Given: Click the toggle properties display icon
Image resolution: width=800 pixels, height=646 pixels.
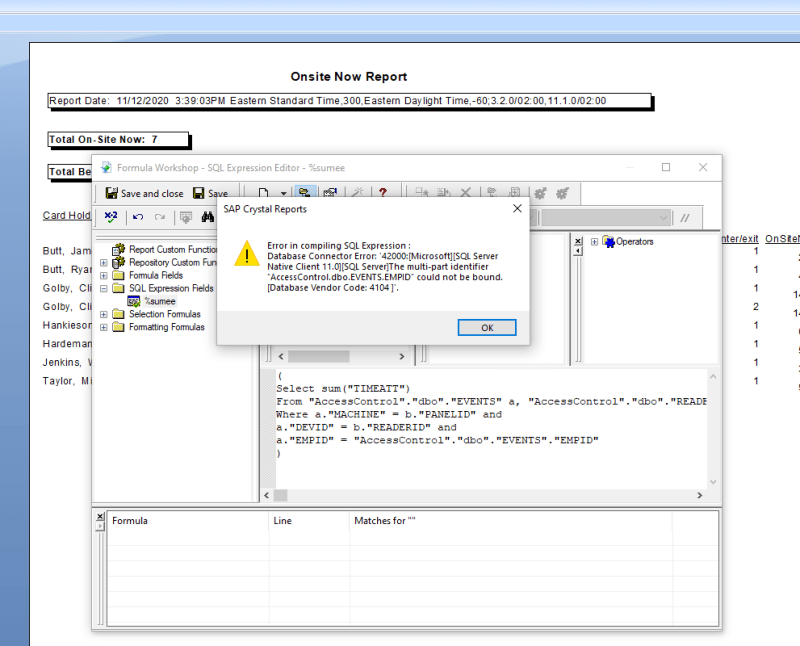Looking at the screenshot, I should pos(330,193).
